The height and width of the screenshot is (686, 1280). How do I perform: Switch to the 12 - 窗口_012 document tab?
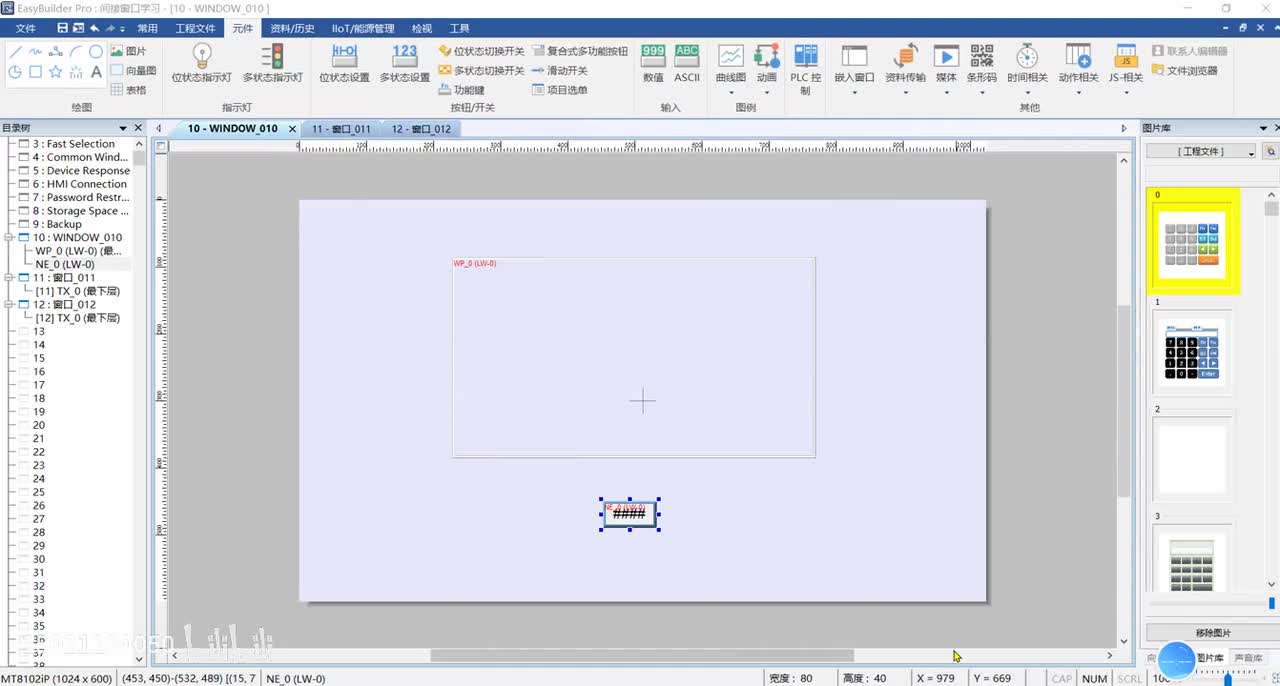(421, 129)
